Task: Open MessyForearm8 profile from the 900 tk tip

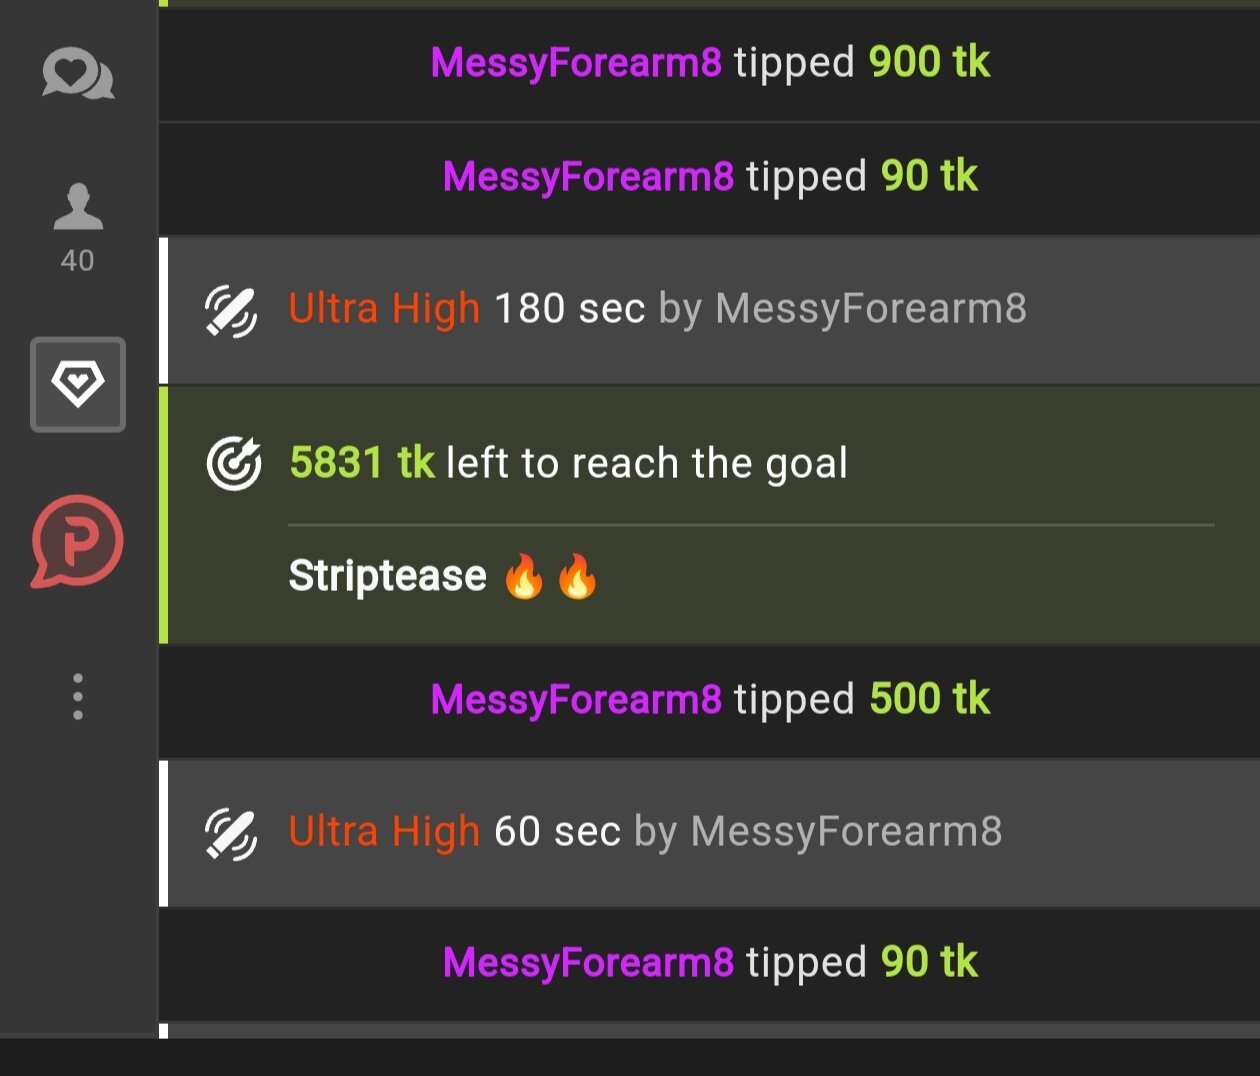Action: [x=576, y=63]
